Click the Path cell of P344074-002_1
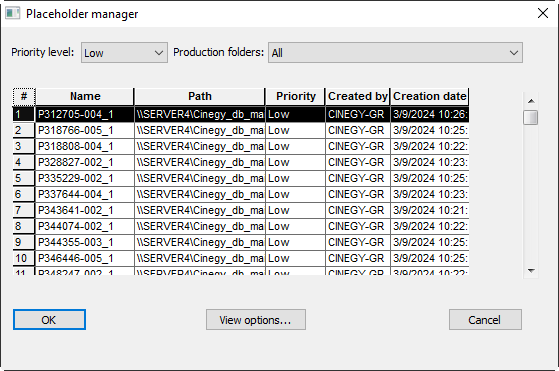This screenshot has height=371, width=559. point(200,226)
